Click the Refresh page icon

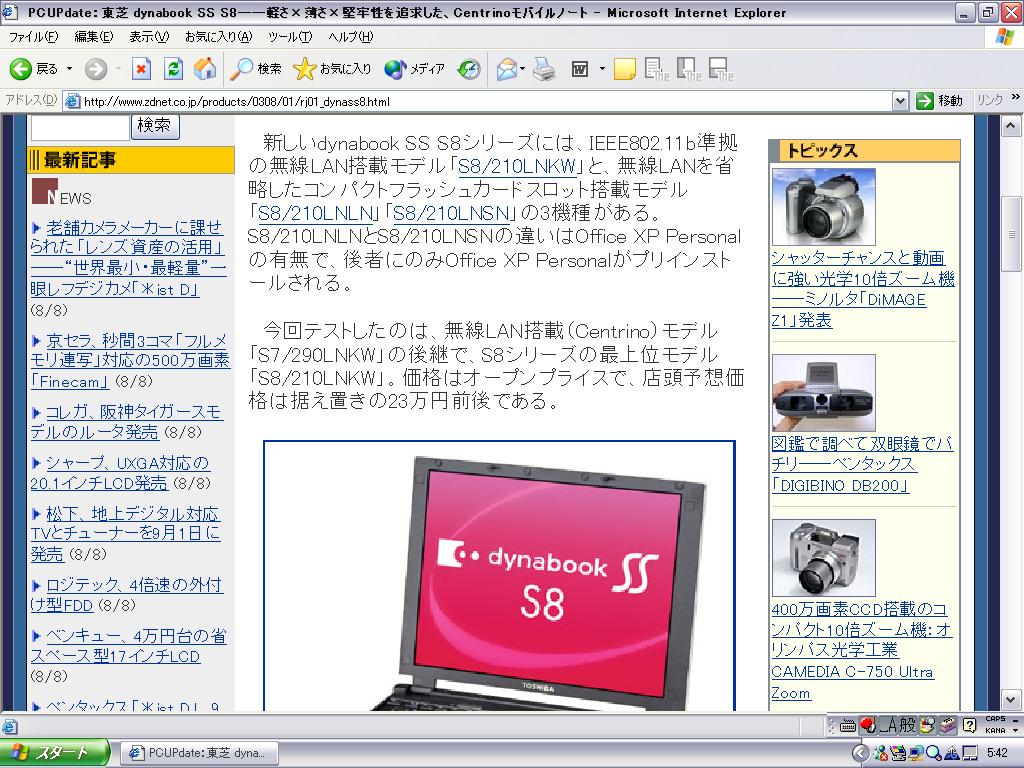pyautogui.click(x=173, y=69)
